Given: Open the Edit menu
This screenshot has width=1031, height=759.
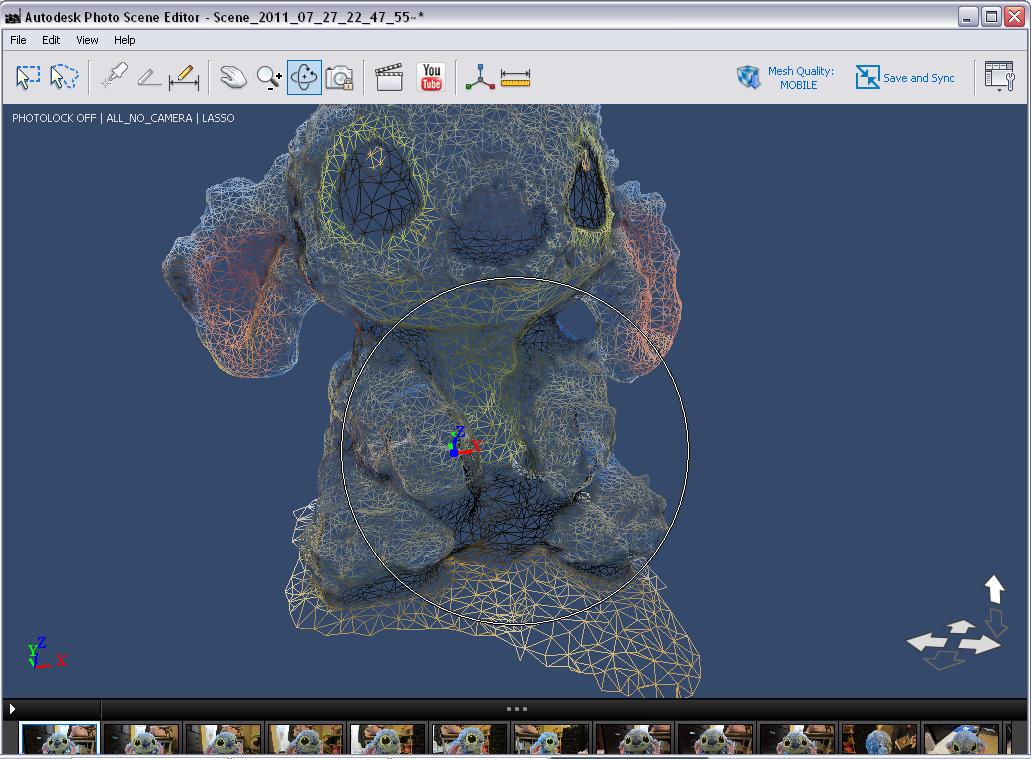Looking at the screenshot, I should tap(51, 40).
